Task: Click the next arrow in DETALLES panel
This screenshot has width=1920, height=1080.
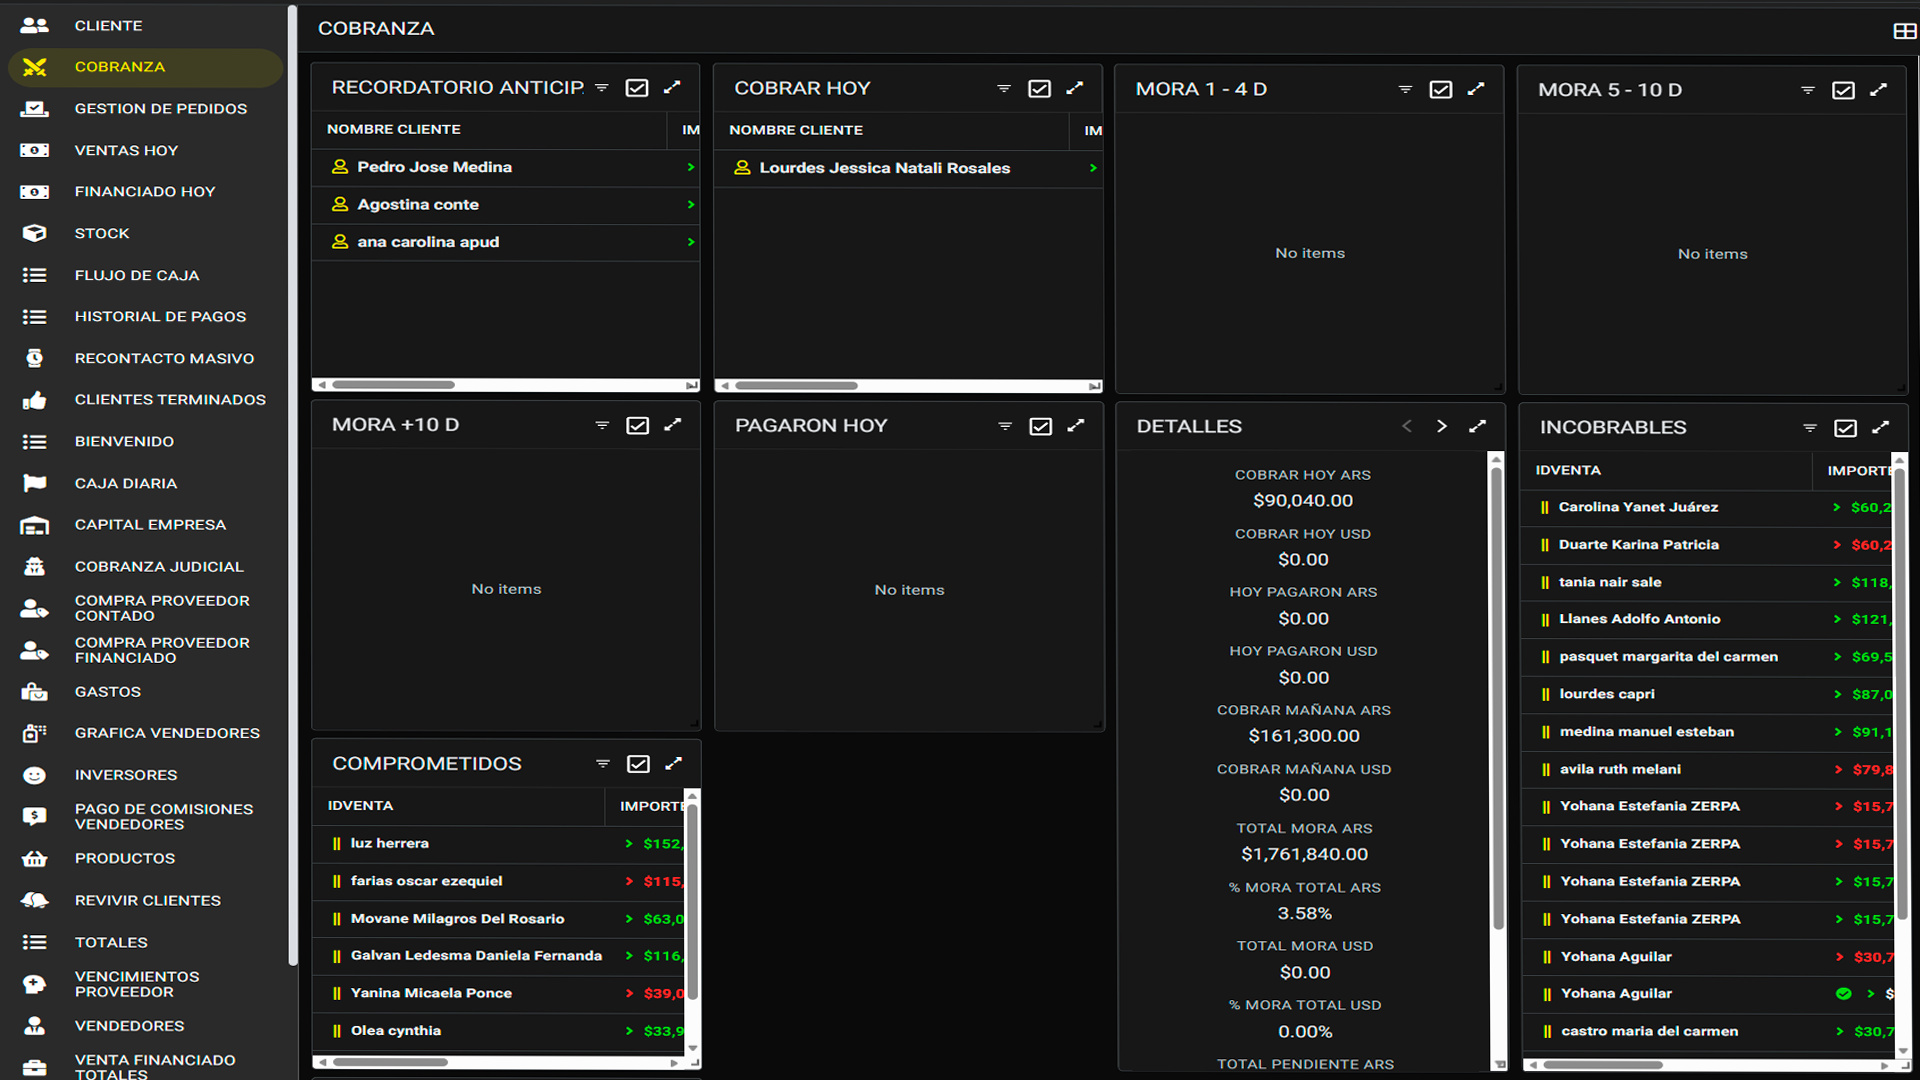Action: click(x=1441, y=425)
